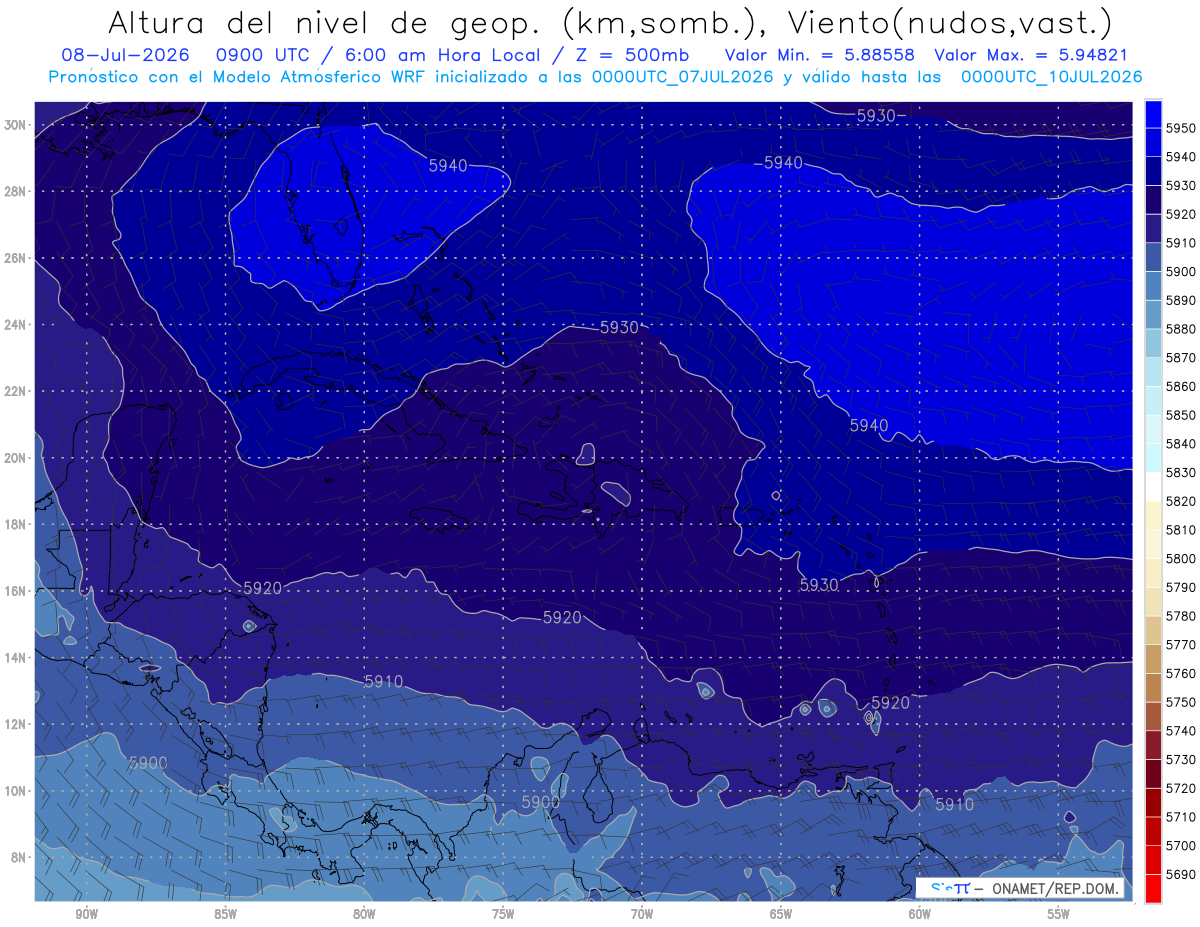Click the '85W' longitude axis label
Image resolution: width=1200 pixels, height=927 pixels.
click(x=225, y=914)
